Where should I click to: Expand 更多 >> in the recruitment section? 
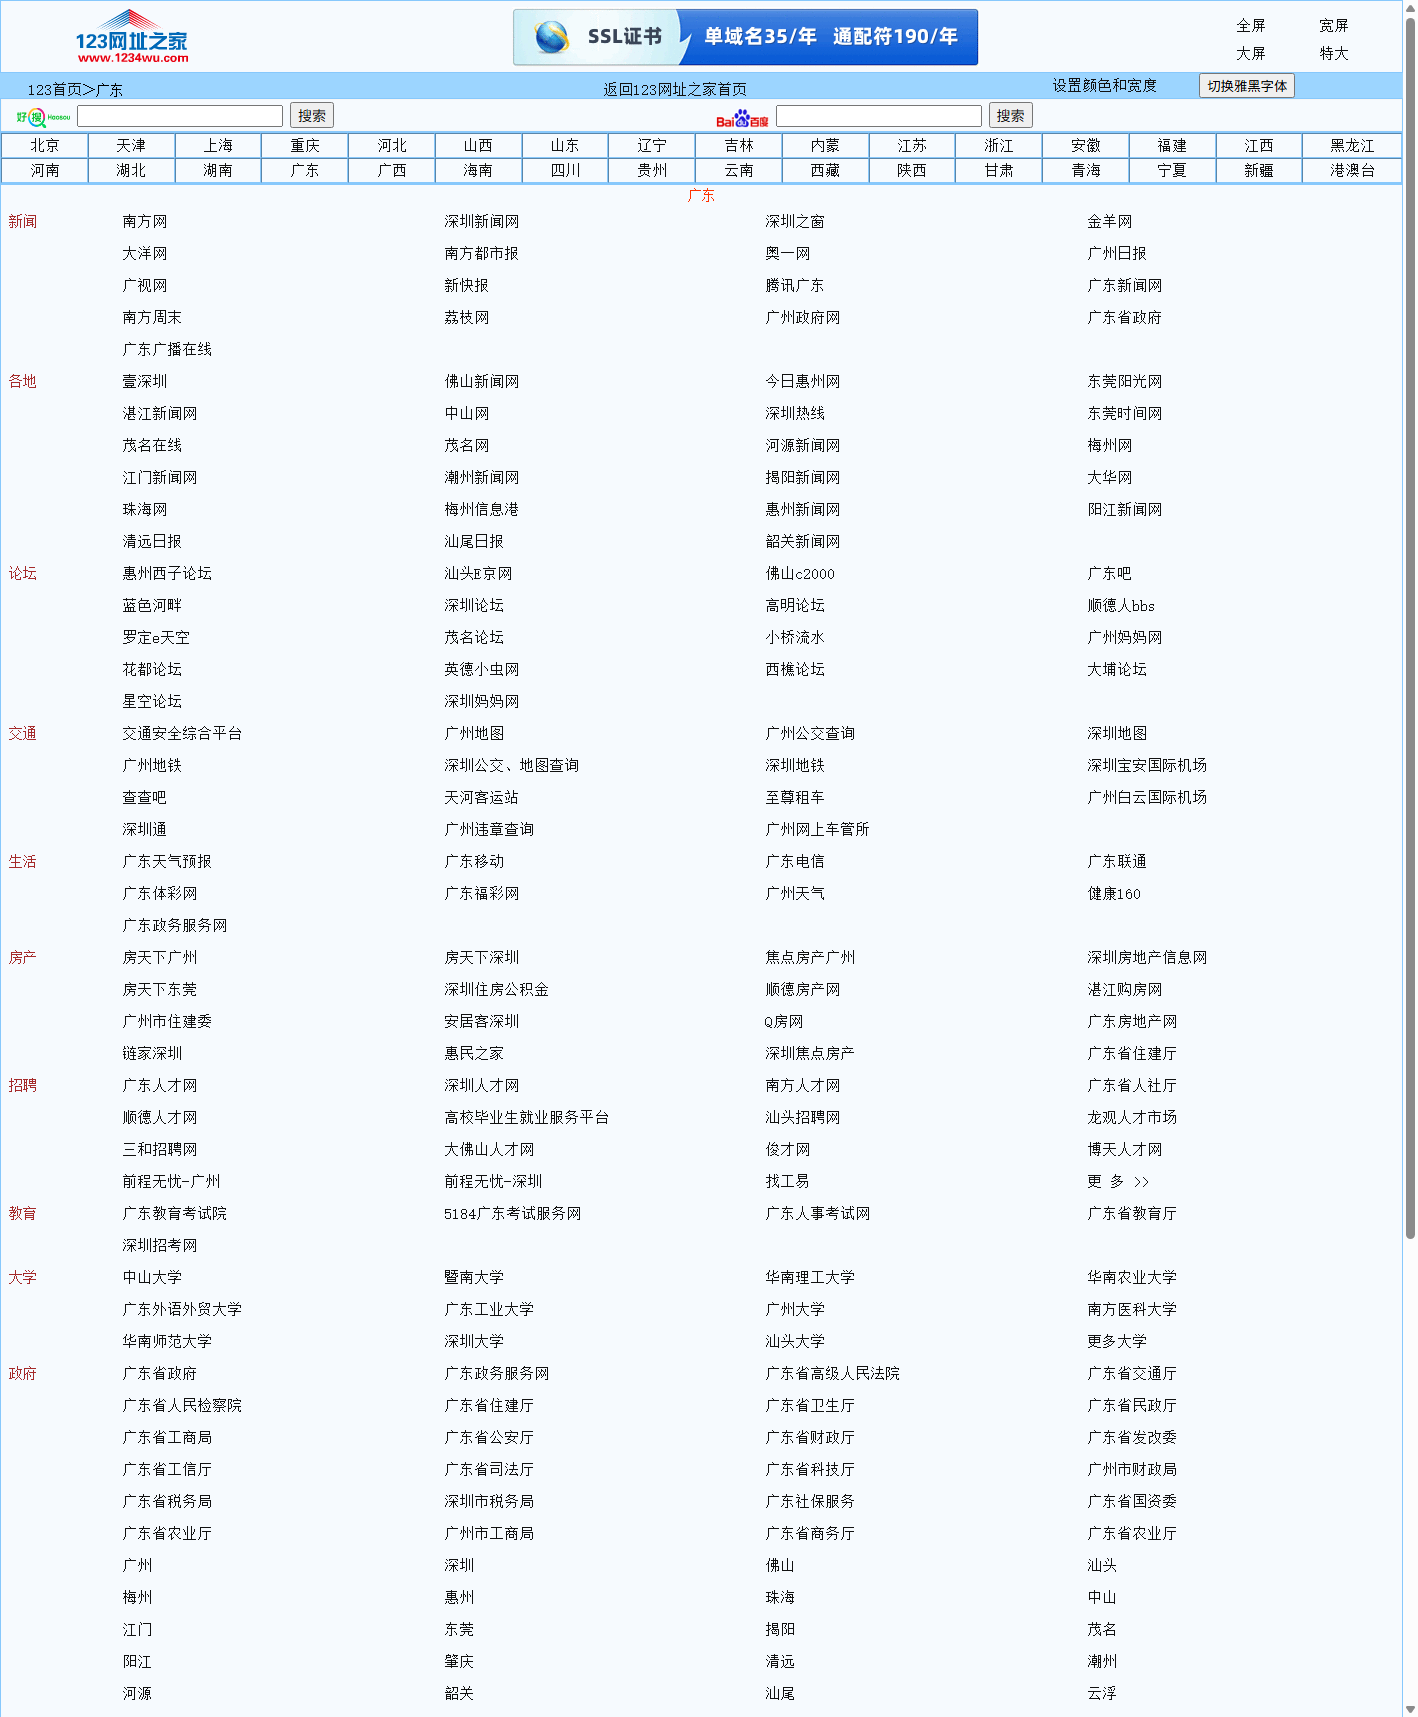click(1118, 1182)
